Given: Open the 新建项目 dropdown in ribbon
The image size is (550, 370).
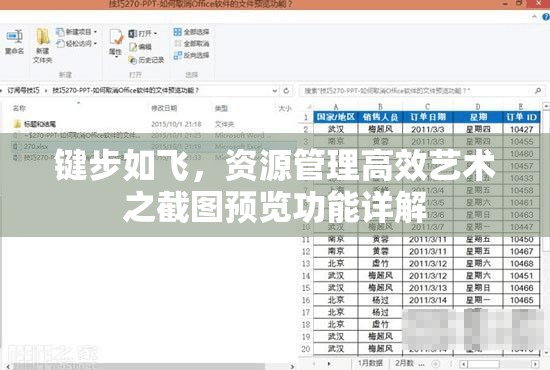Looking at the screenshot, I should coord(77,32).
